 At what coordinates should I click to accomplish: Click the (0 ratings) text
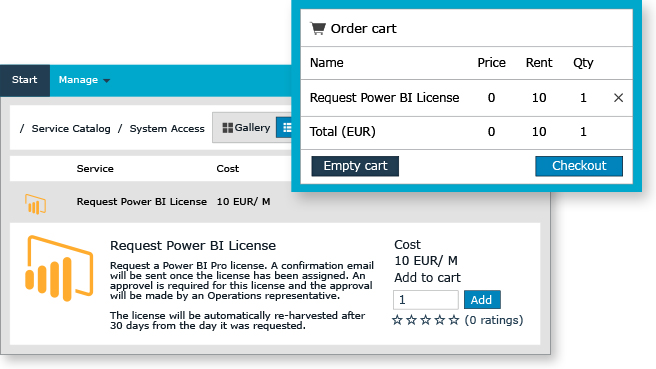pyautogui.click(x=494, y=320)
